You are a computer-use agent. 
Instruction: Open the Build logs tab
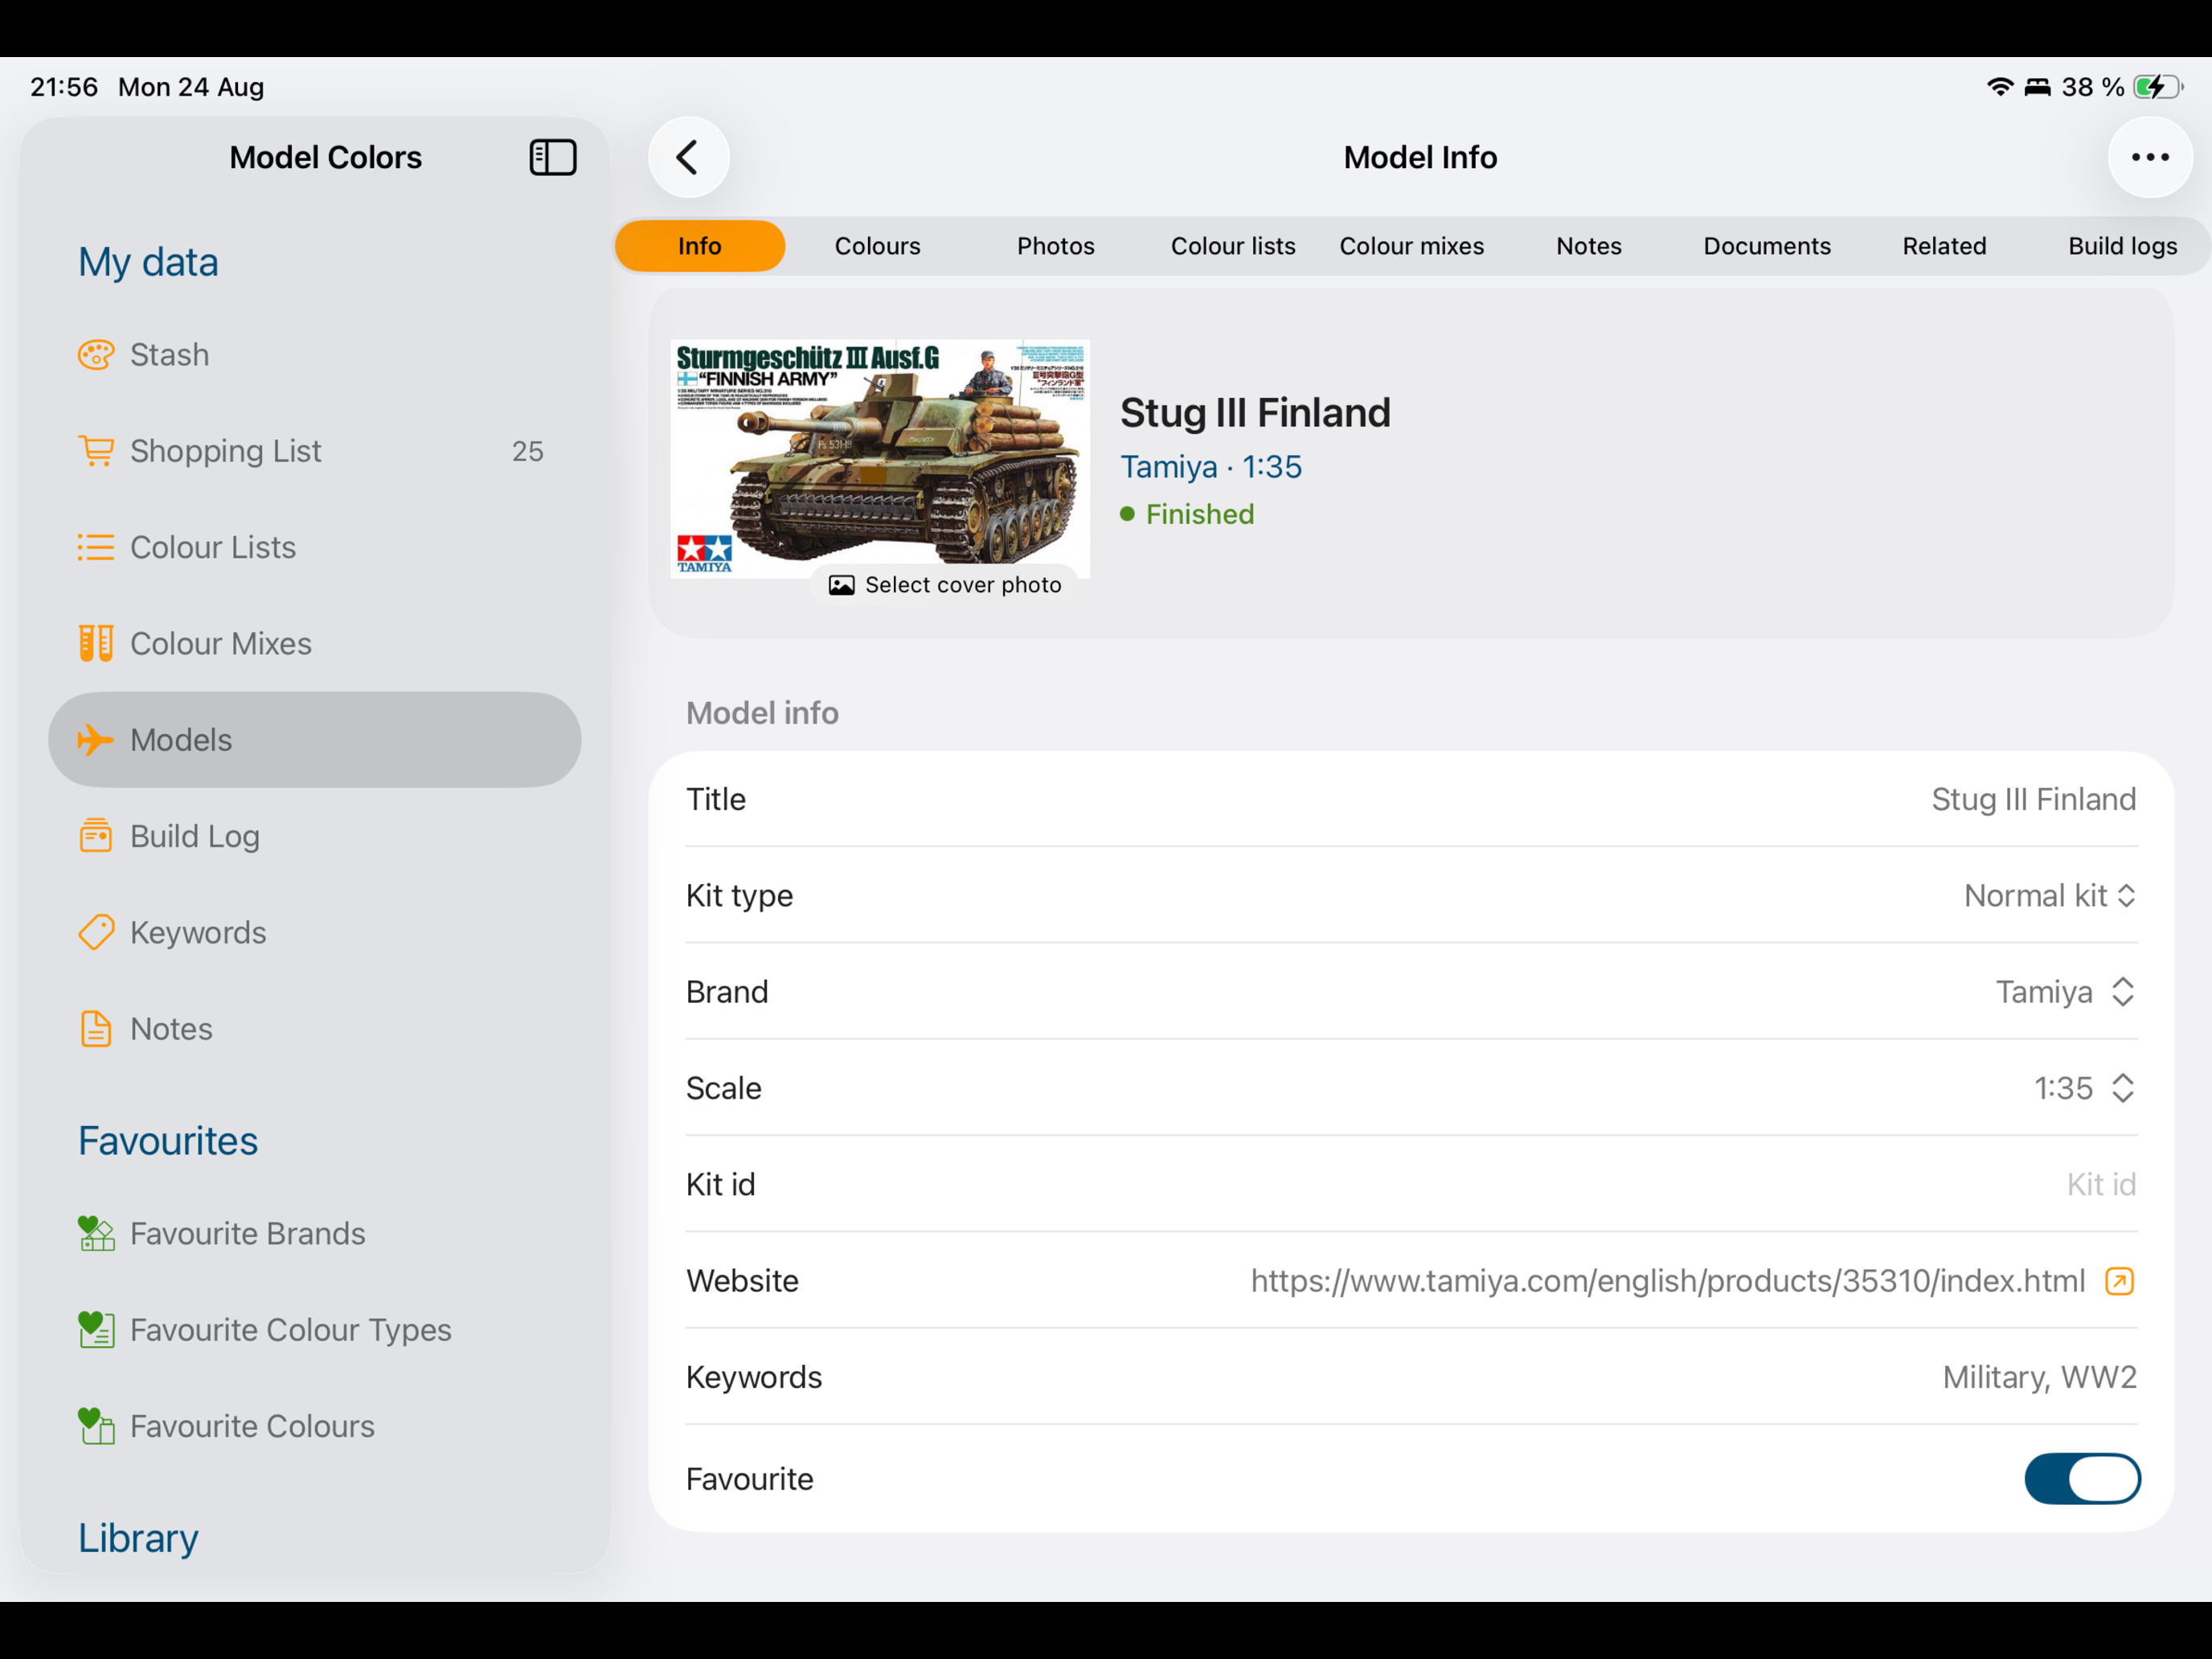click(x=2122, y=246)
